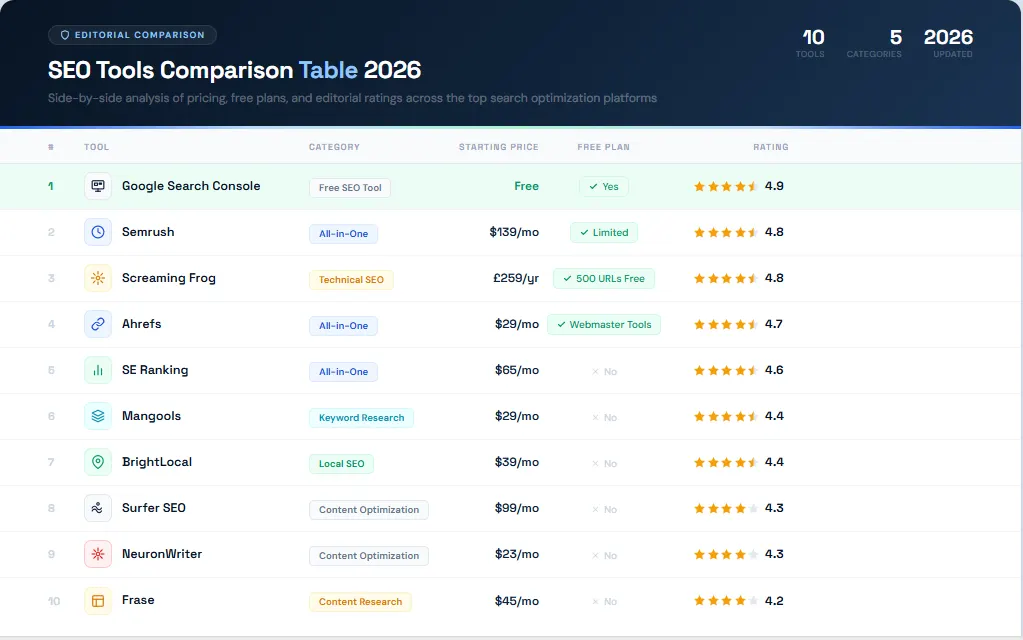This screenshot has height=640, width=1023.
Task: Click the shield icon in Editorial Comparison badge
Action: [65, 35]
